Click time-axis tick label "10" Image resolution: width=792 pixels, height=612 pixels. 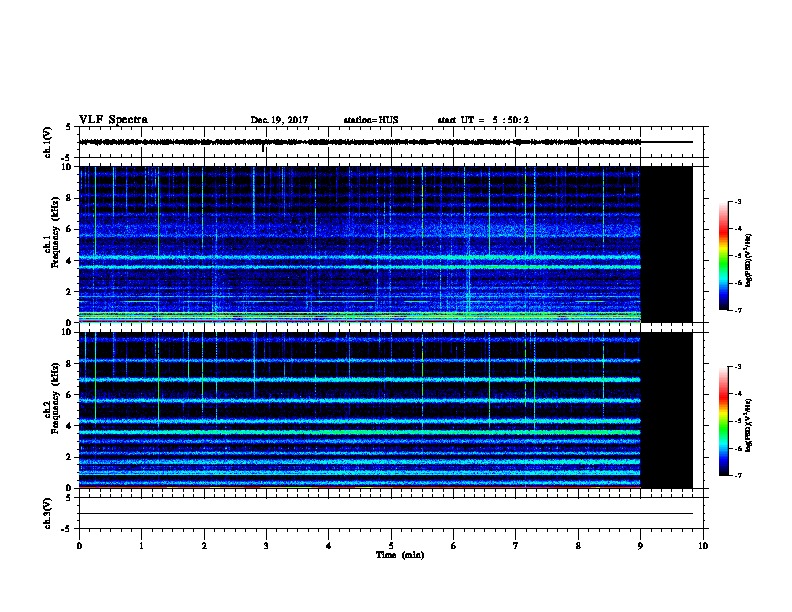(703, 546)
